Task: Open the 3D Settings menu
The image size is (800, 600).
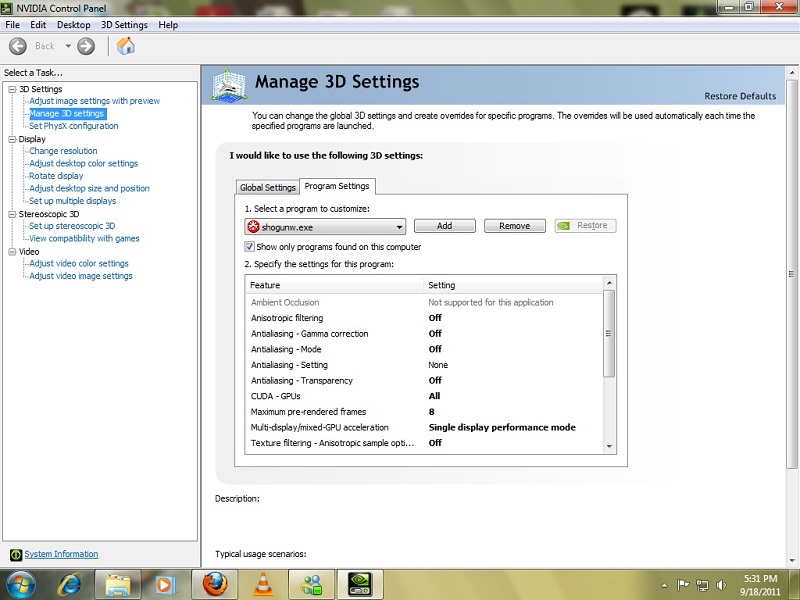Action: 124,25
